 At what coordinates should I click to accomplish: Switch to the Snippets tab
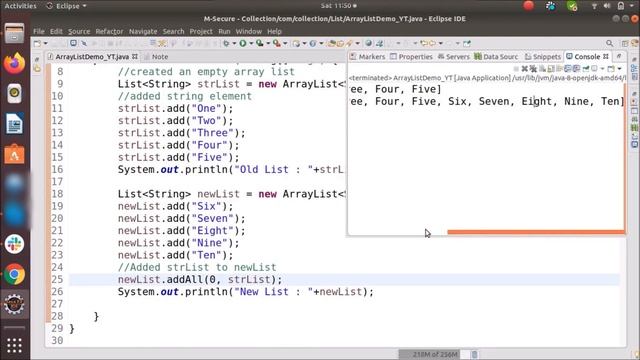pyautogui.click(x=543, y=57)
